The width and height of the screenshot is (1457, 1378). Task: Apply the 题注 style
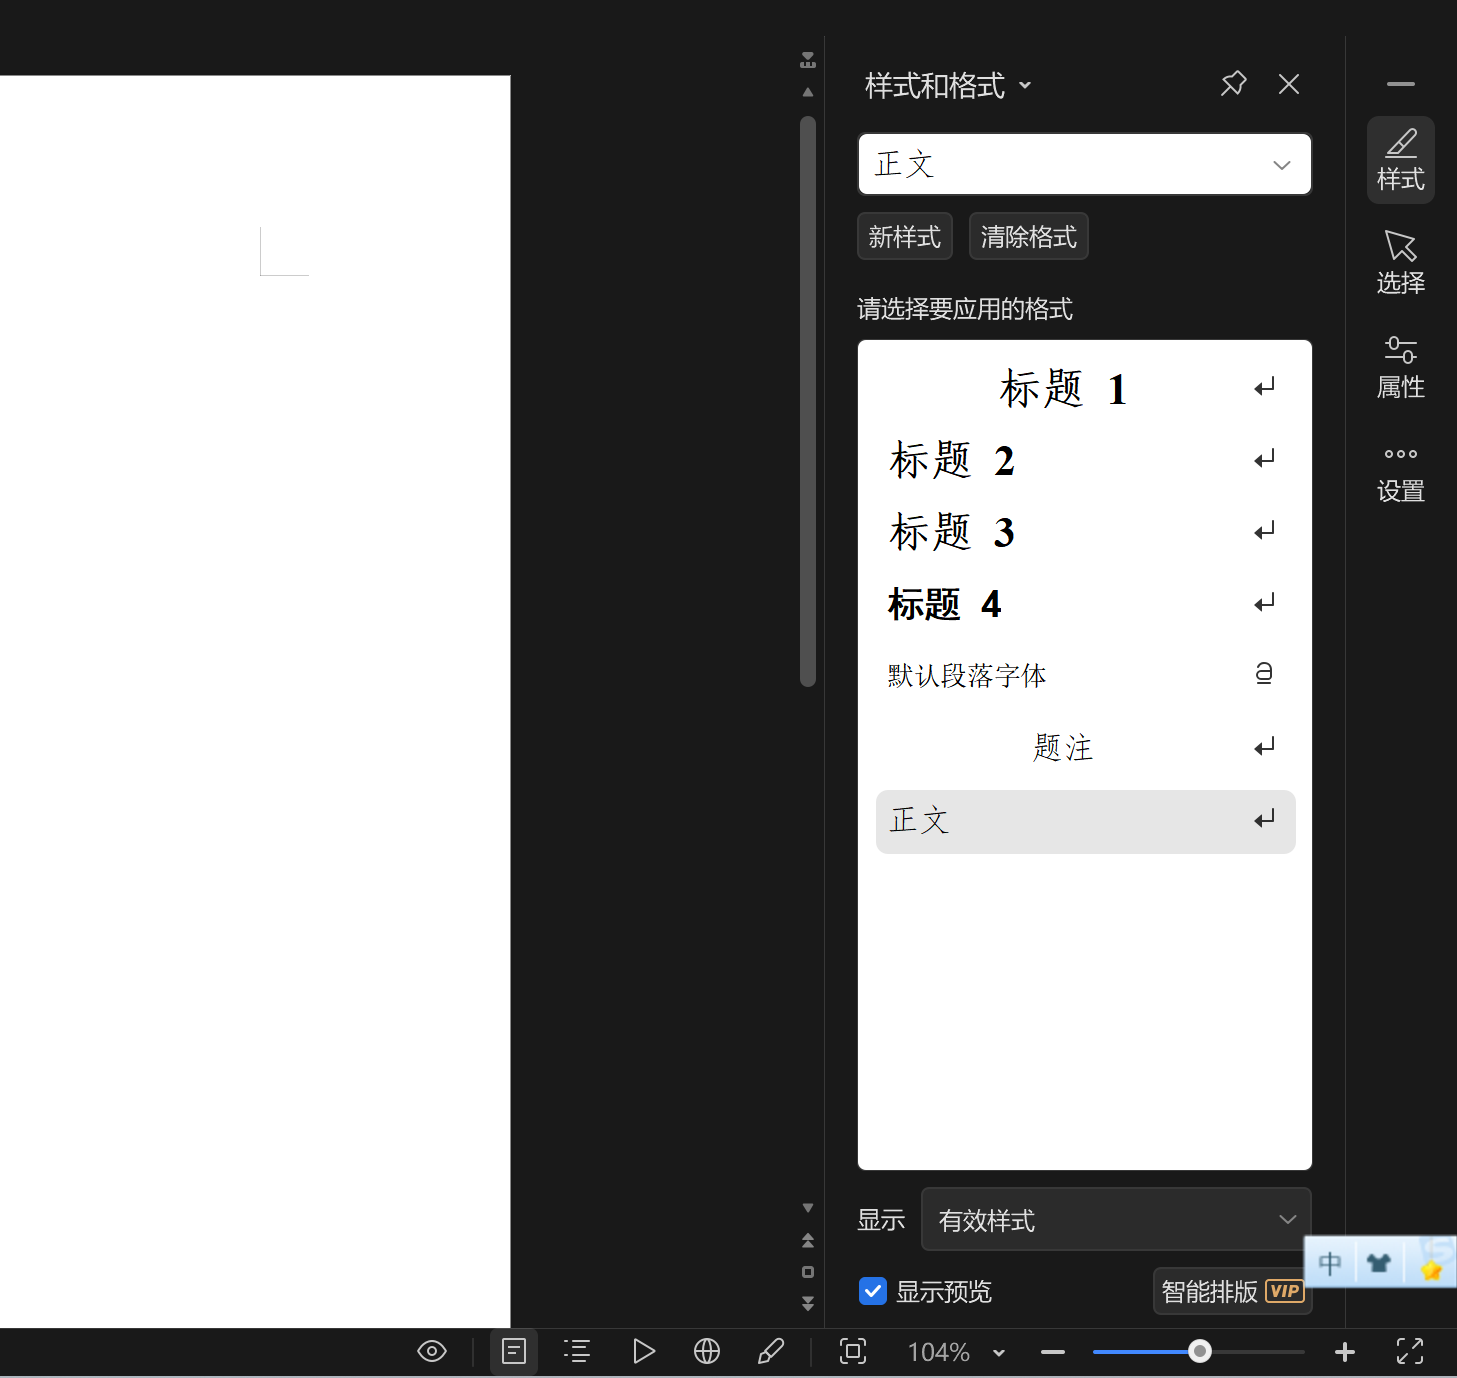1085,748
